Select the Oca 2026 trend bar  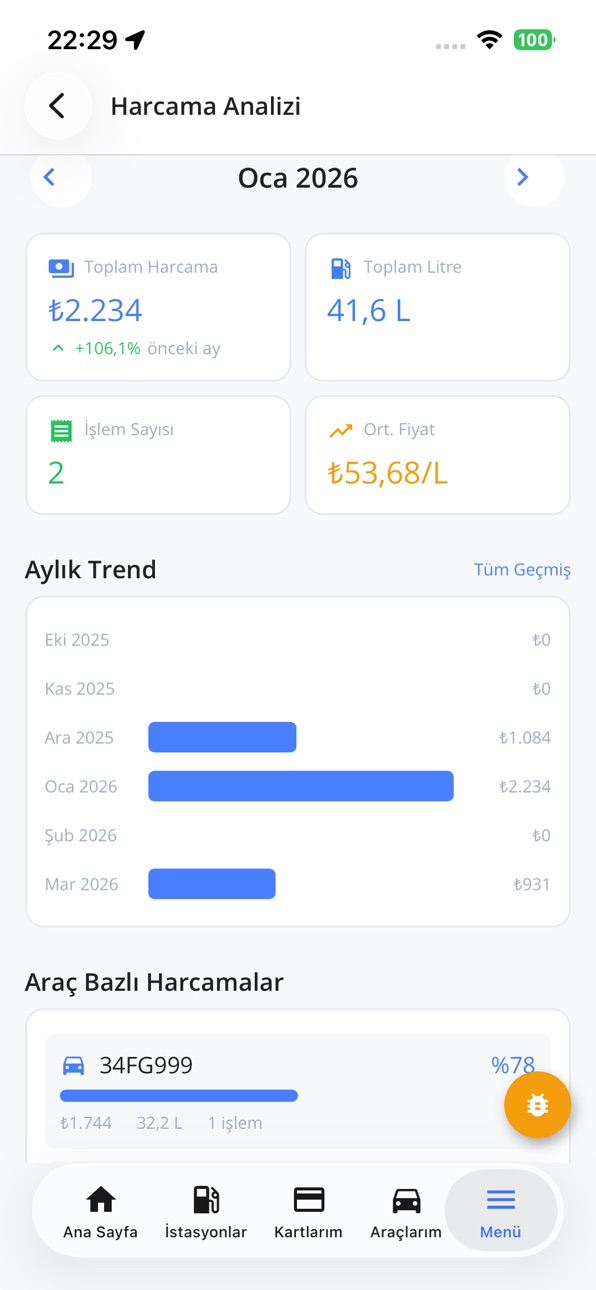click(301, 786)
